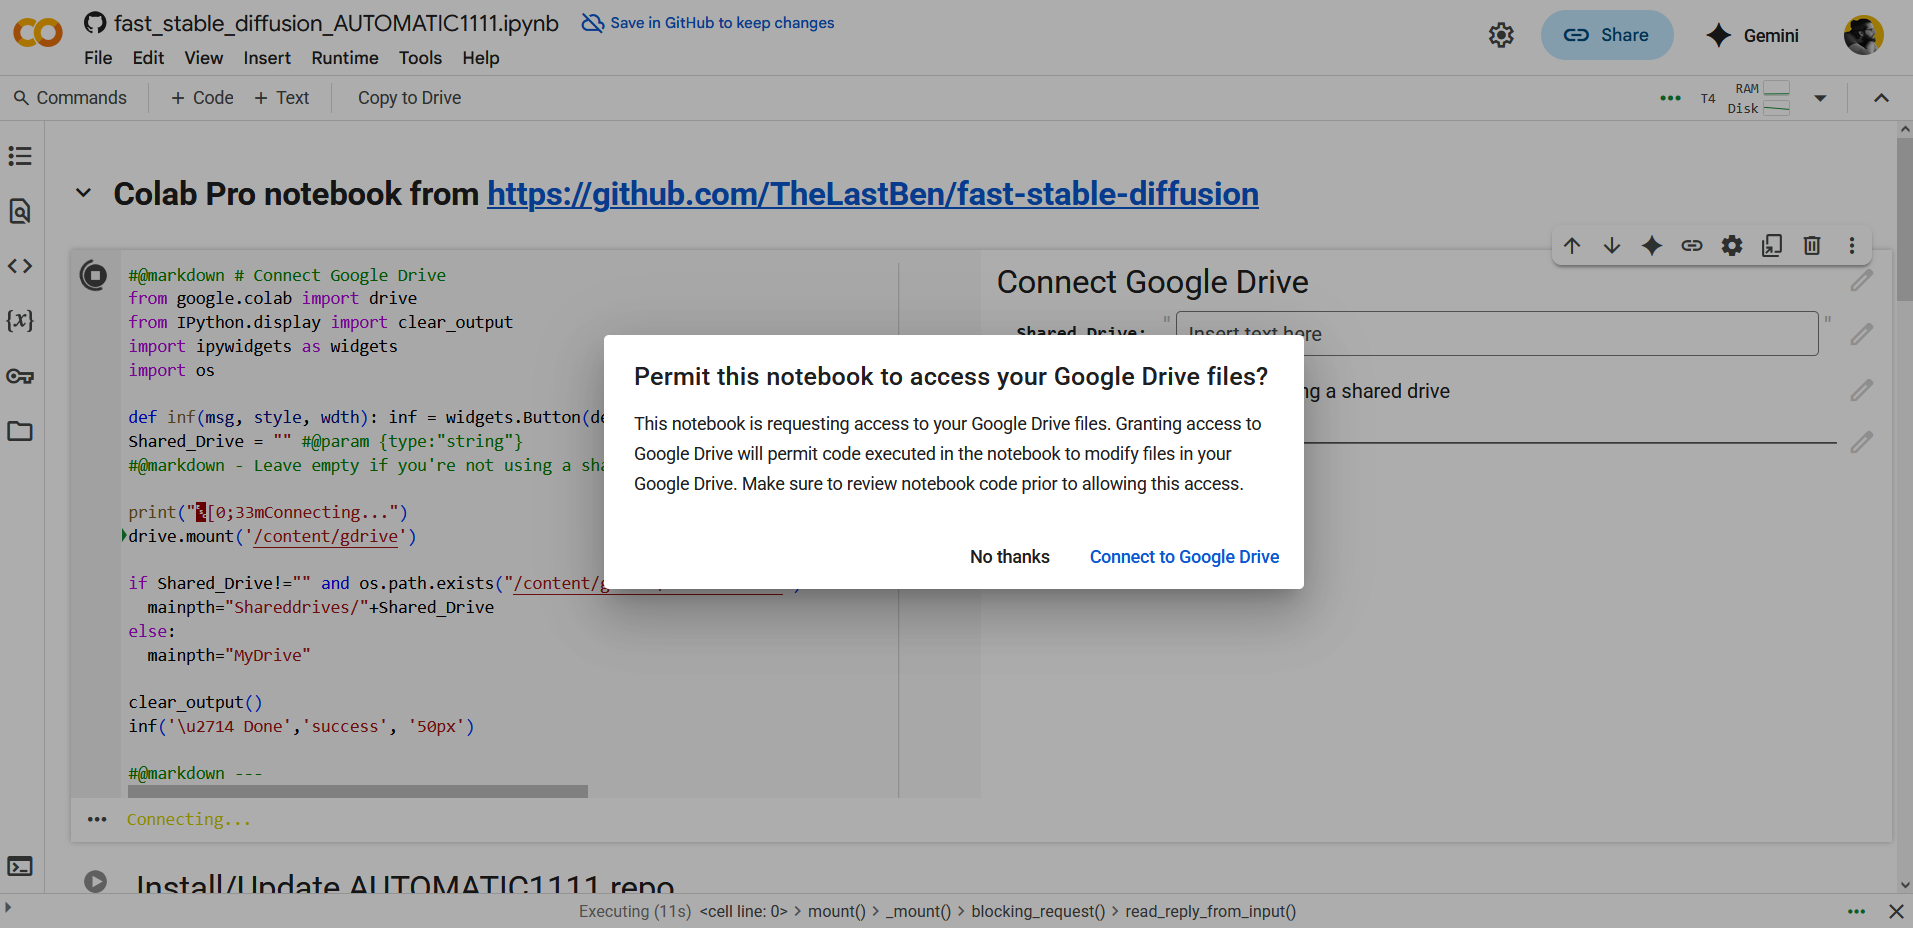Open the terminal icon at bottom left
1913x928 pixels.
click(20, 866)
